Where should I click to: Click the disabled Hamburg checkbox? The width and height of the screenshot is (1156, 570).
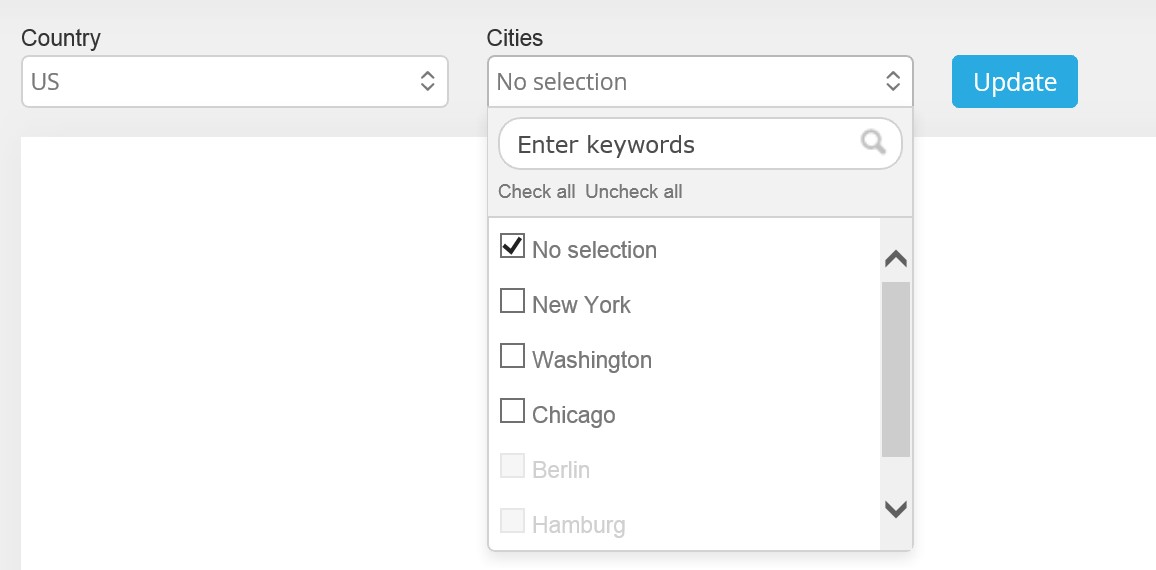[512, 521]
